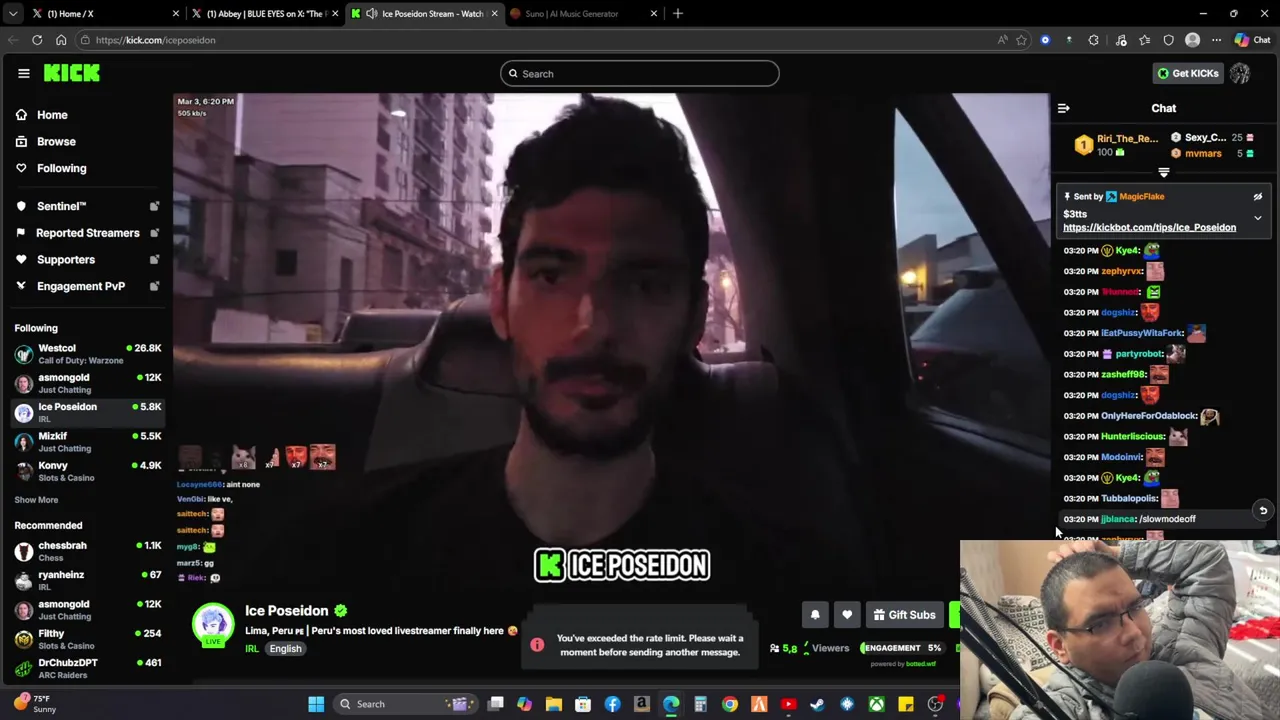Open Konvy channel in Following list
This screenshot has width=1280, height=720.
click(x=87, y=471)
